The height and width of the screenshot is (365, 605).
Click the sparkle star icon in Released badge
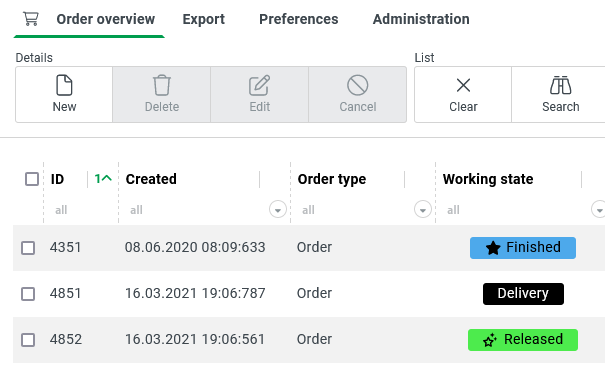tap(490, 340)
